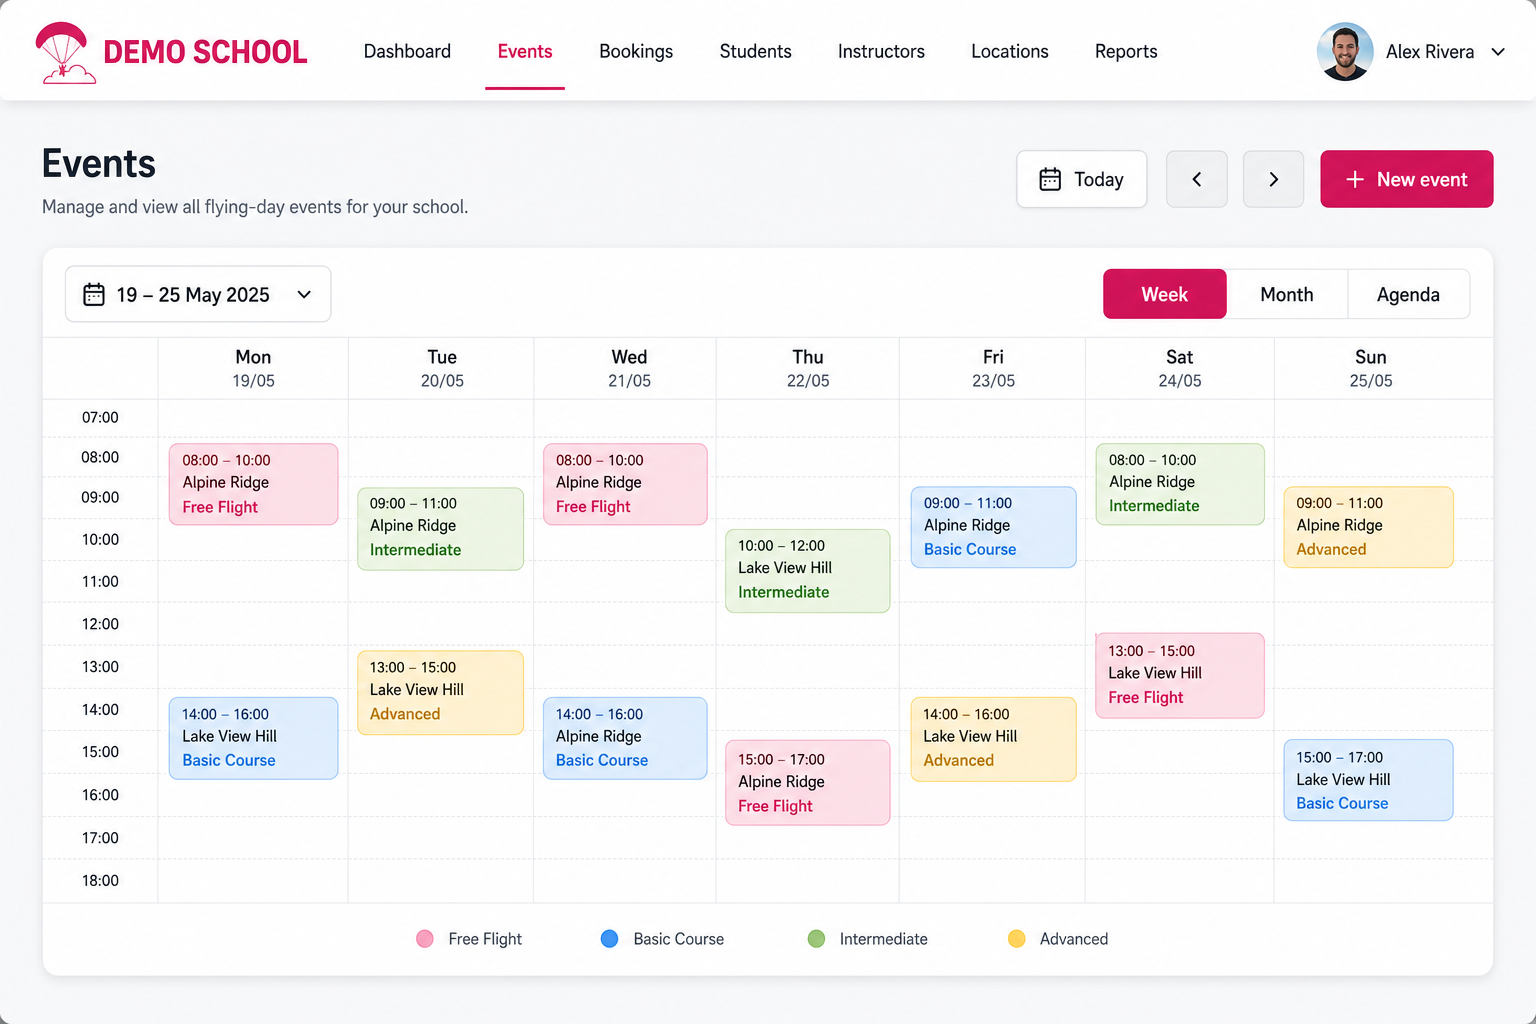This screenshot has width=1536, height=1024.
Task: Open Wednesday 14:00 Alpine Ridge Basic Course
Action: pos(625,738)
